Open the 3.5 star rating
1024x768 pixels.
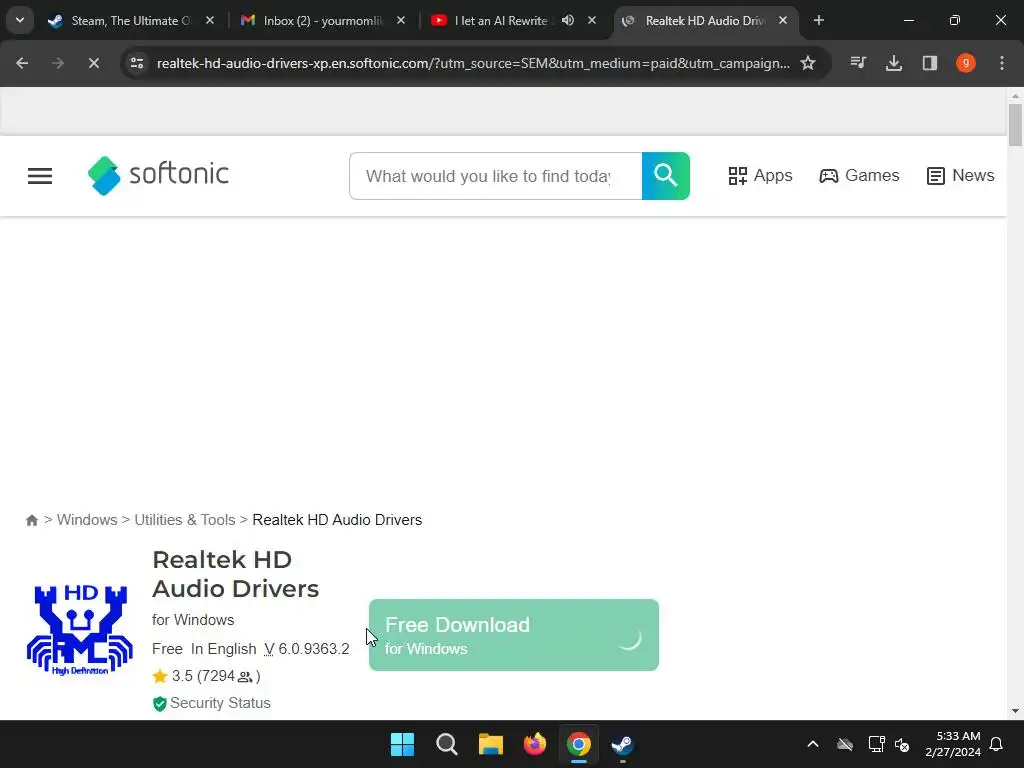tap(206, 676)
